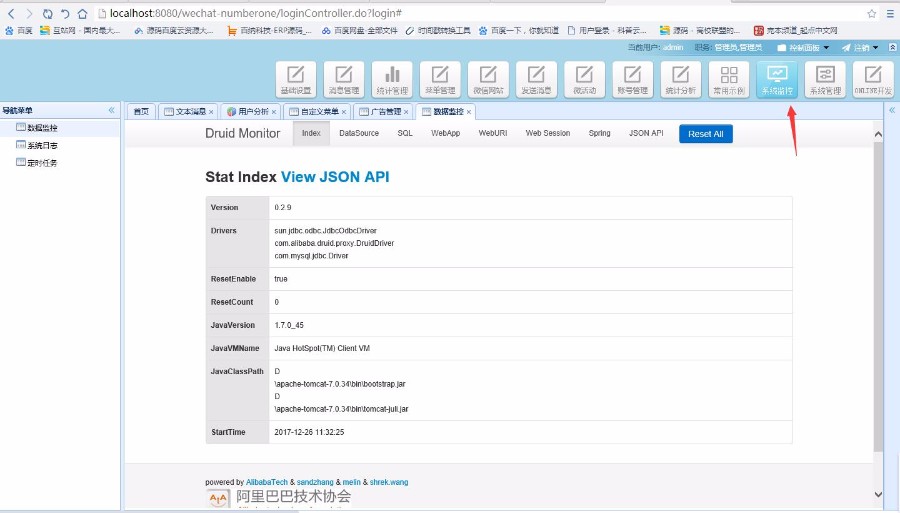
Task: Open Druid DataSource page
Action: click(359, 133)
